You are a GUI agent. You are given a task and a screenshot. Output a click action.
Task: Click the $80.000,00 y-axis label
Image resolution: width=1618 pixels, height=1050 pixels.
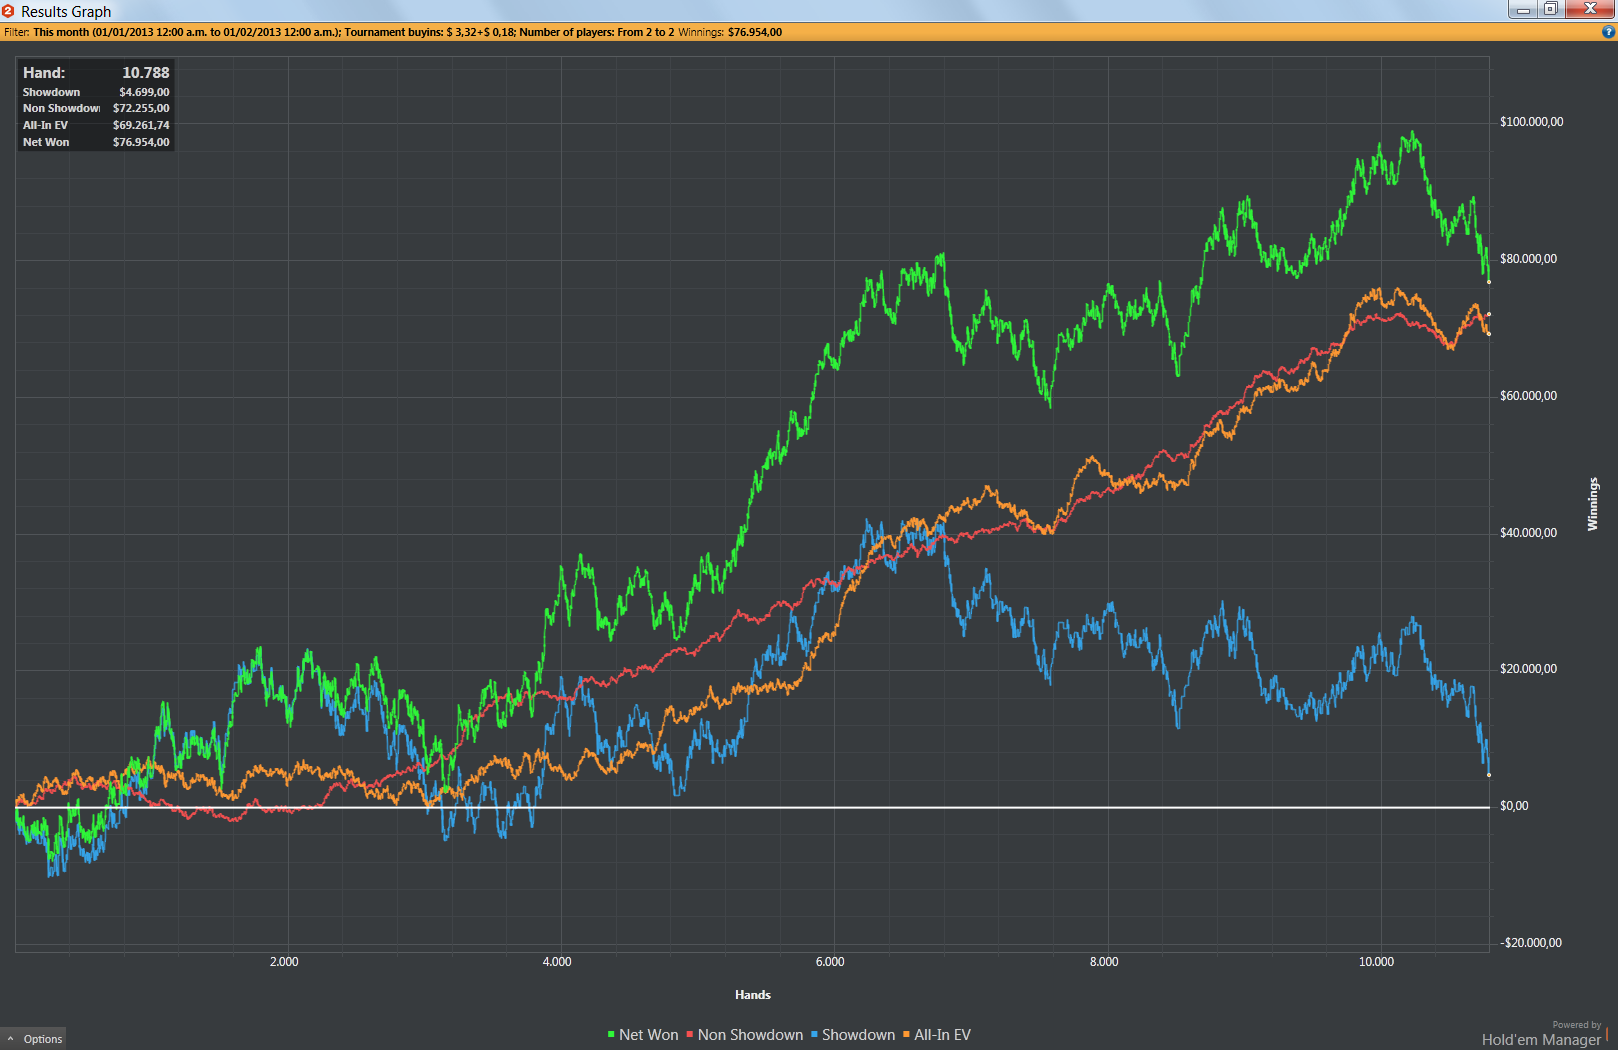point(1528,259)
